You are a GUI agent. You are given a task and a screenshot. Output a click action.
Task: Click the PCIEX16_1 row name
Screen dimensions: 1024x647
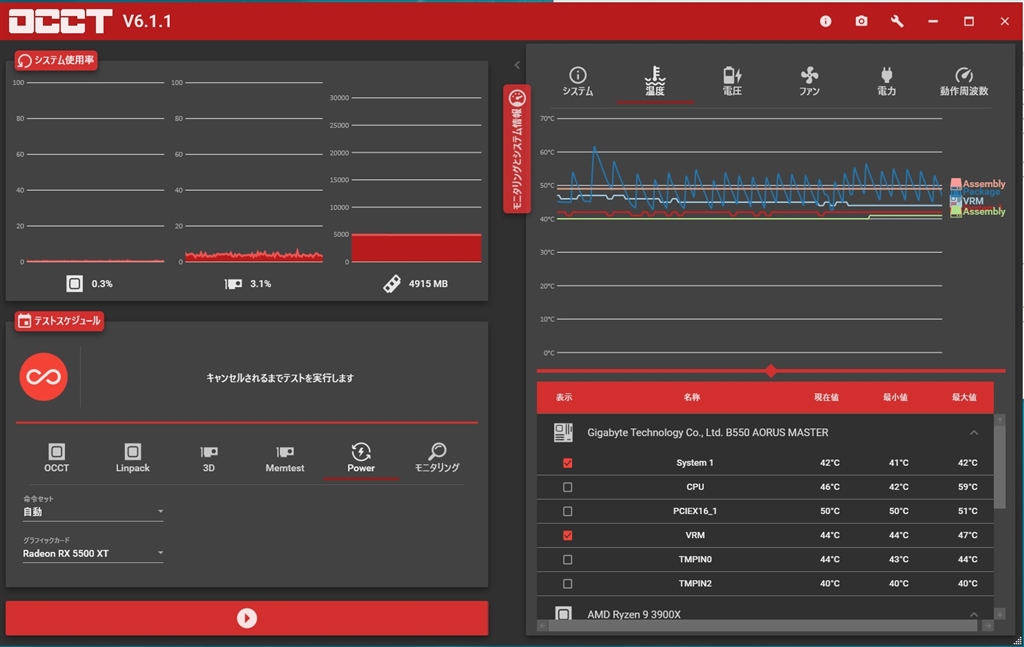695,511
